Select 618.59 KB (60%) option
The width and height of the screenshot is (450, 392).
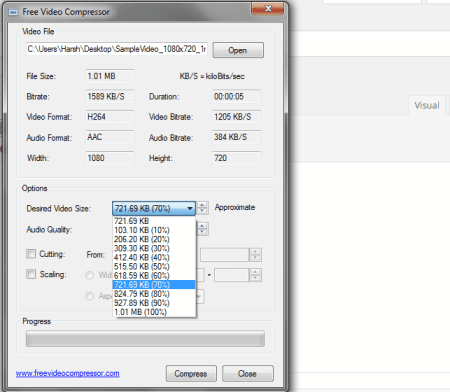tap(154, 276)
